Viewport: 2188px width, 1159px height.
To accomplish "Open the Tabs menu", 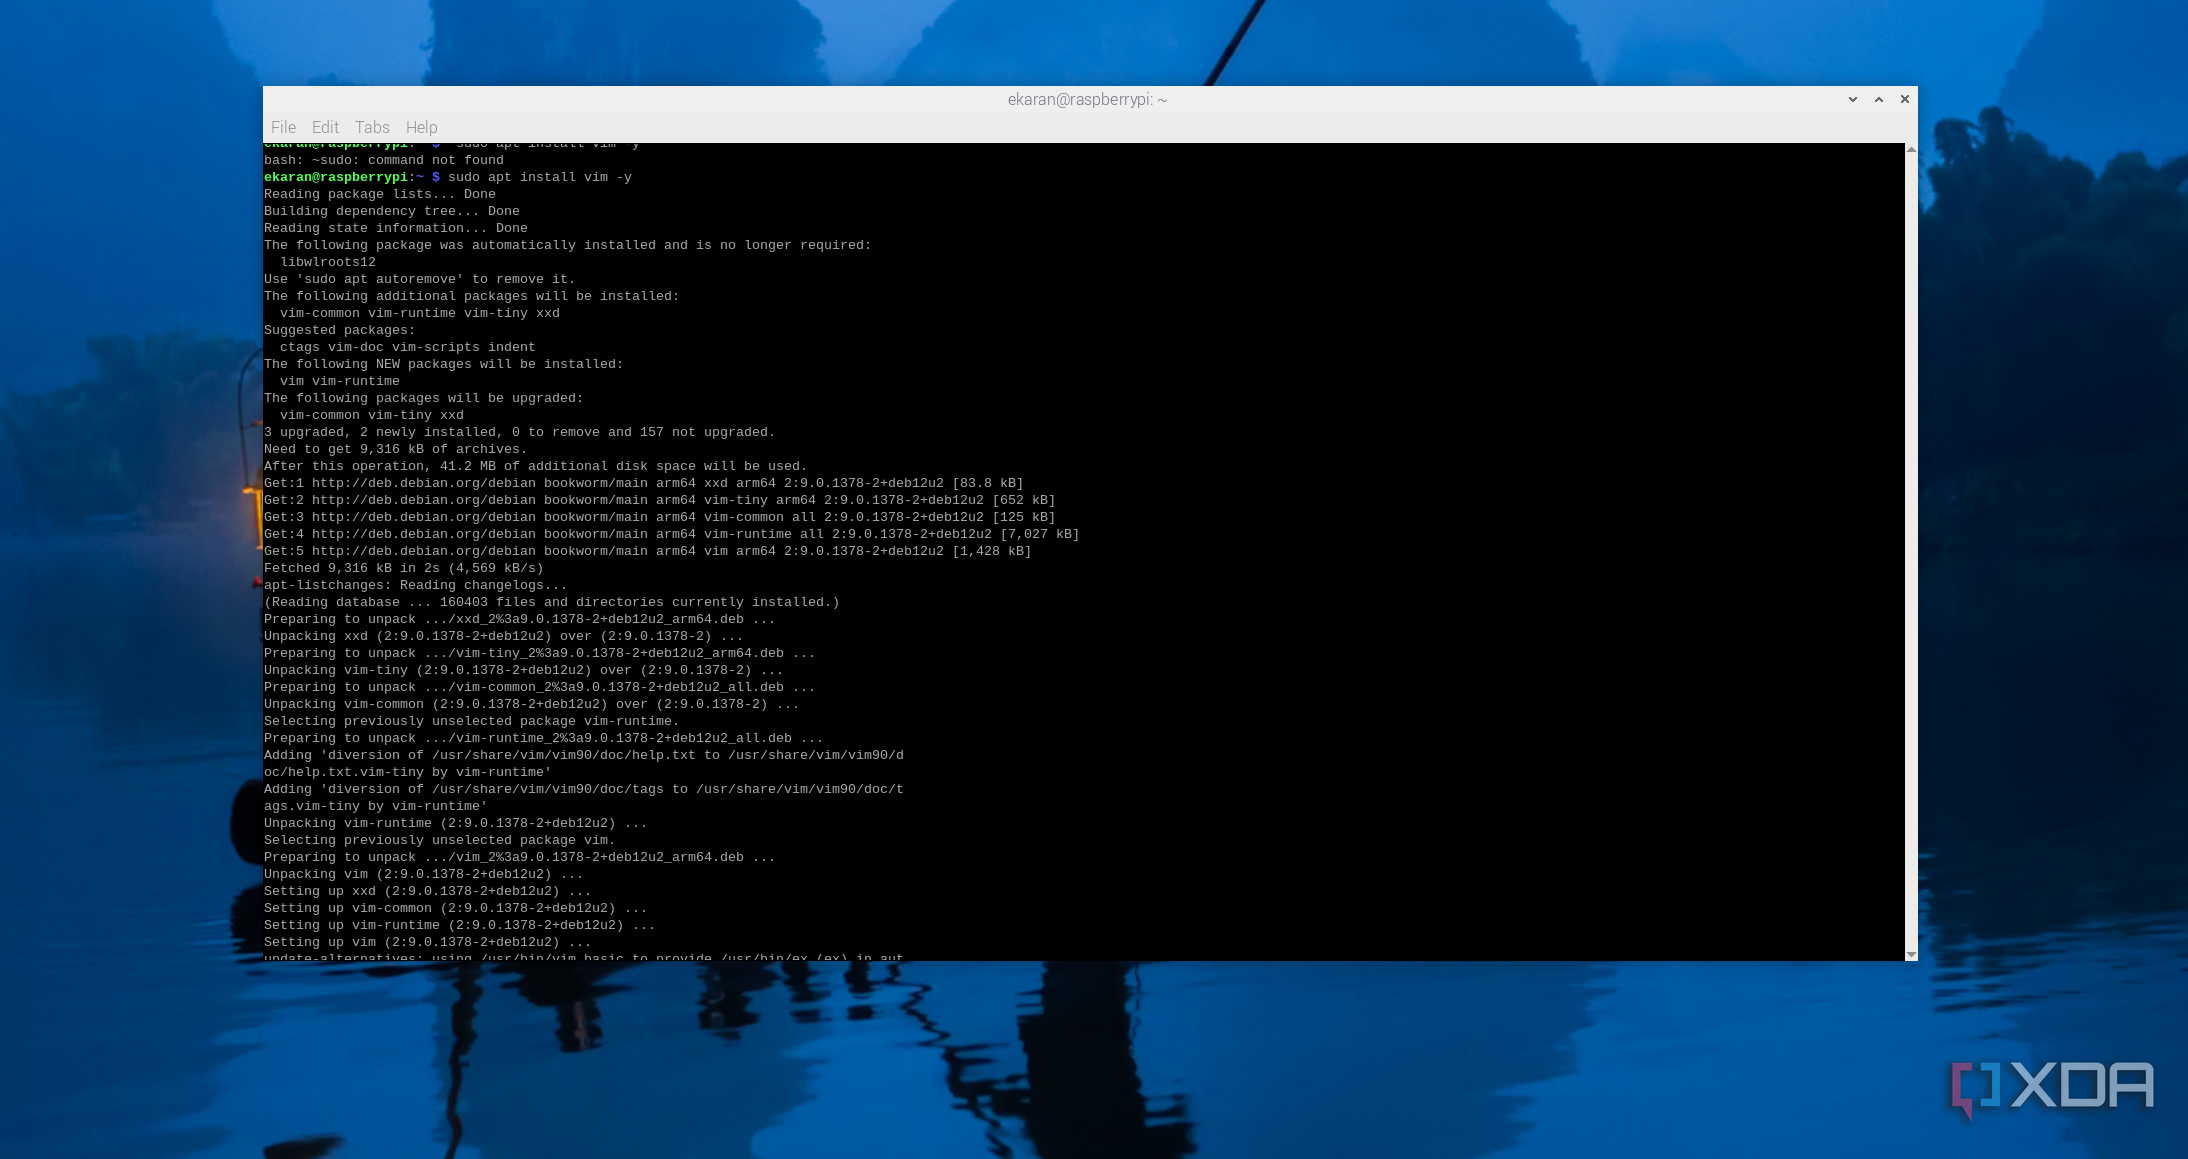I will click(x=372, y=127).
